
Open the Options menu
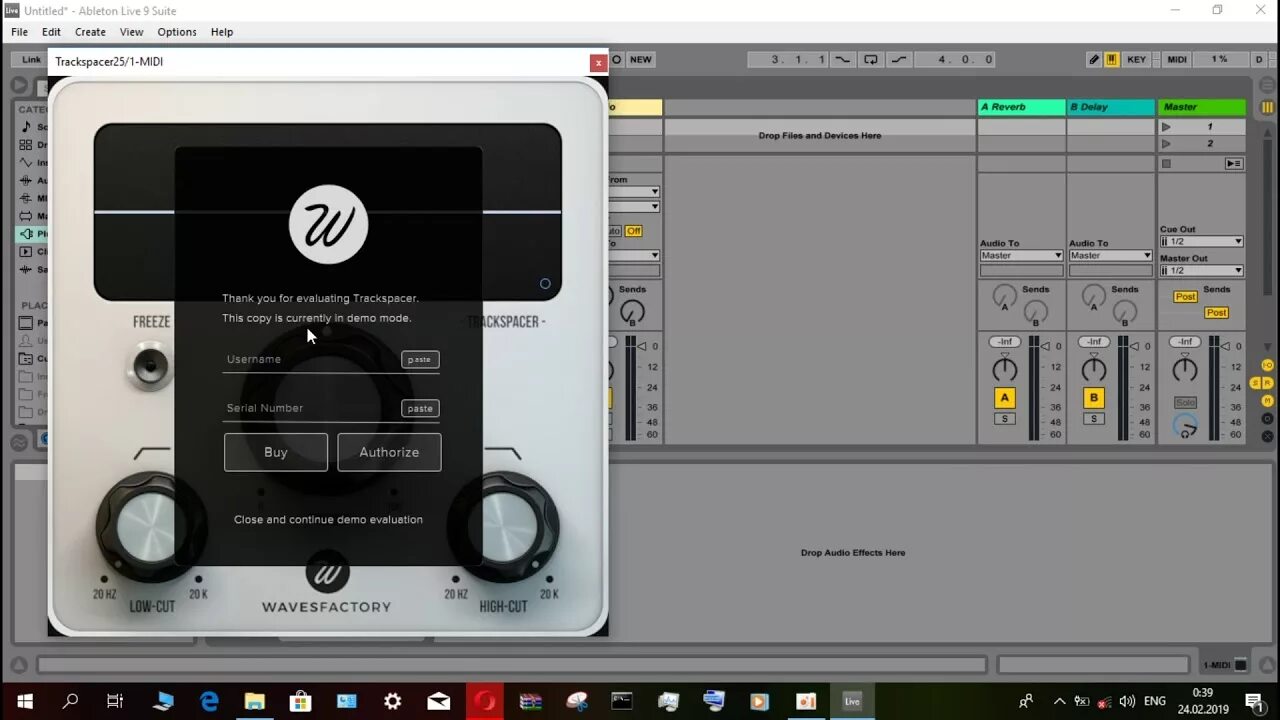(x=177, y=32)
